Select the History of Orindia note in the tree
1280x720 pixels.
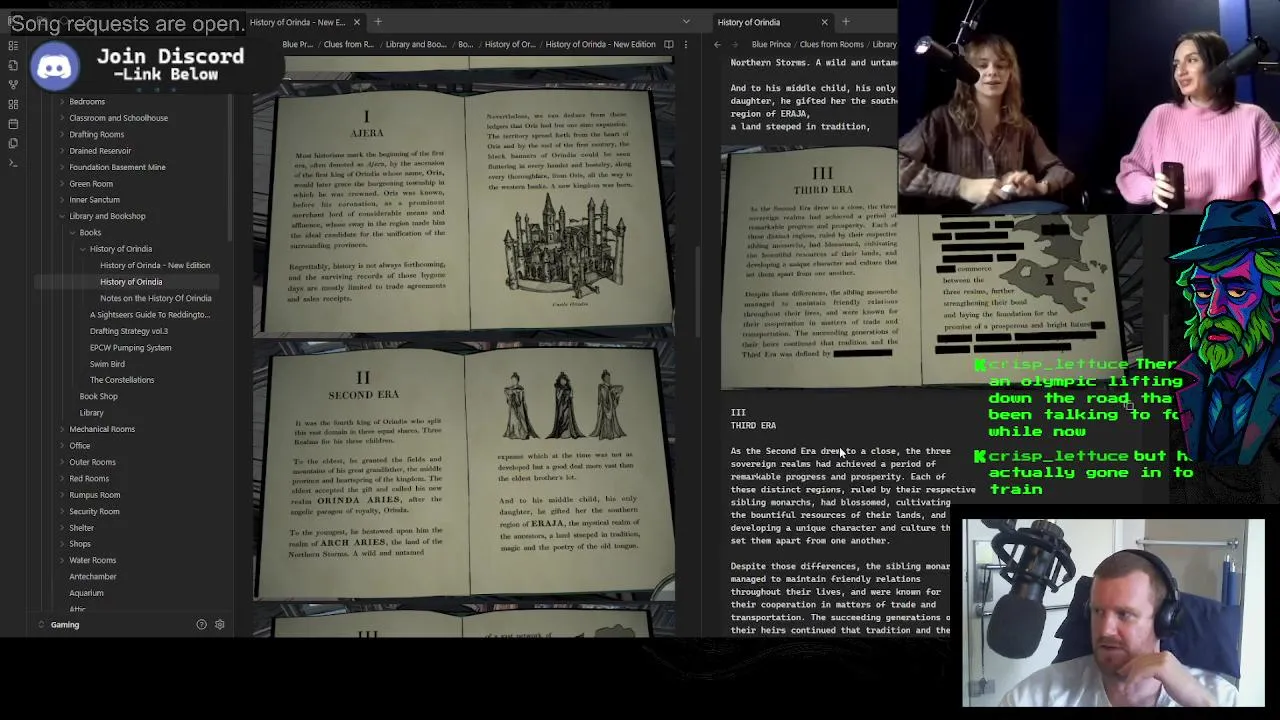[x=131, y=282]
